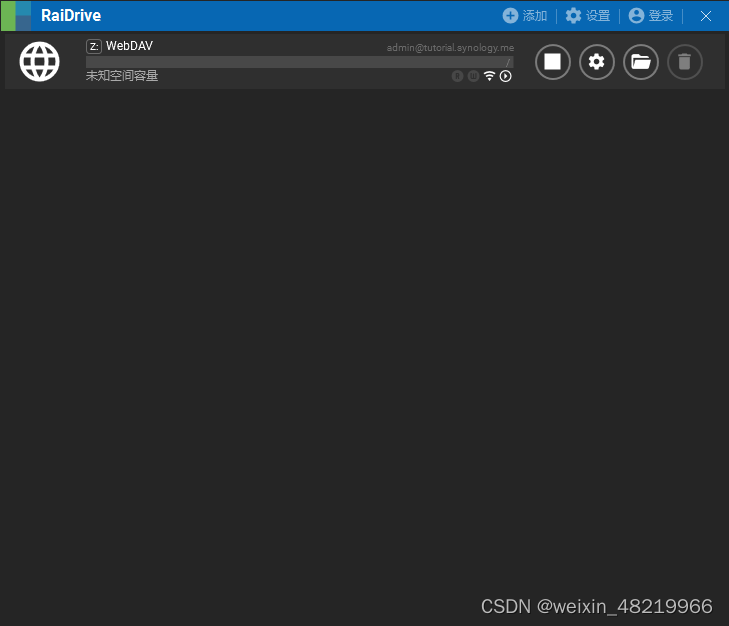
Task: Close the RaiDrive window
Action: point(706,16)
